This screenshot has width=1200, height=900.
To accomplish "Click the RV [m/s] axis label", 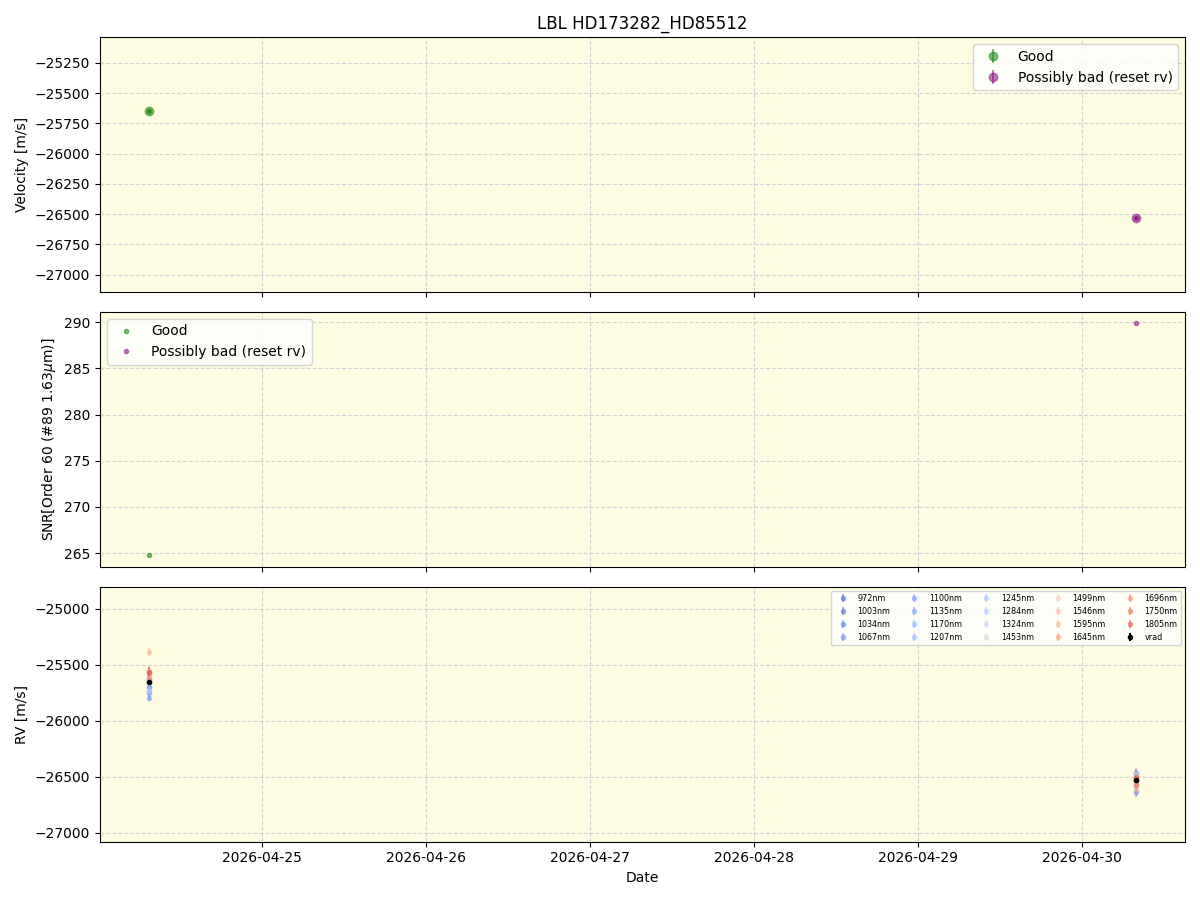I will [x=21, y=714].
